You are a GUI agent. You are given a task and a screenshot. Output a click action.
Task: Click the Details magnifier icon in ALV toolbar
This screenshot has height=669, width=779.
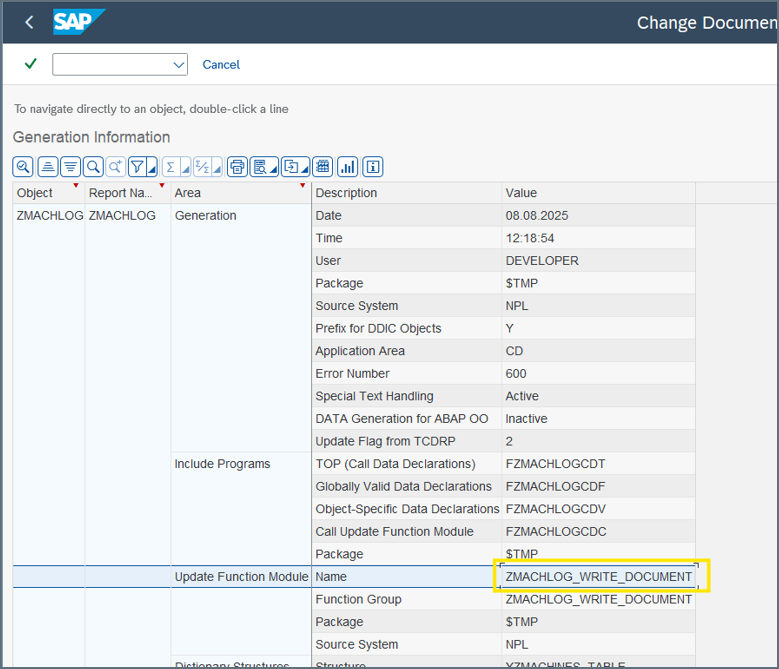coord(23,167)
